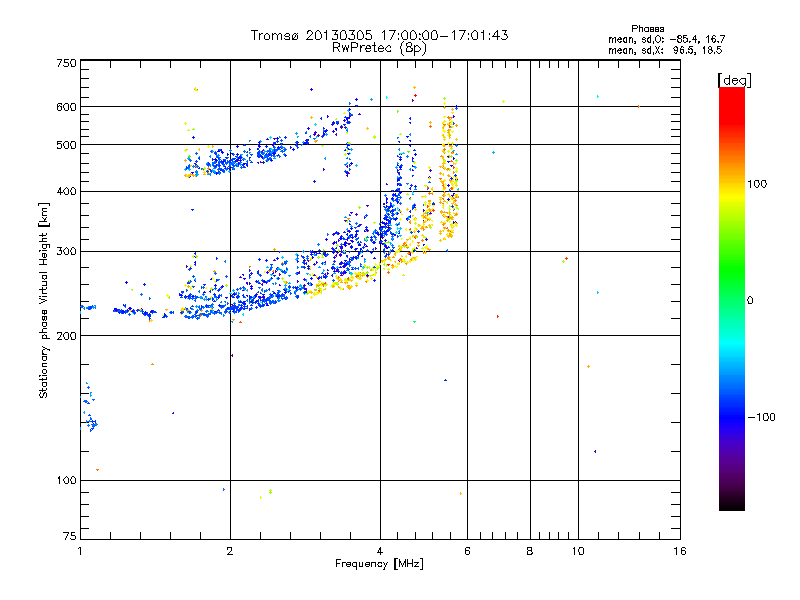The height and width of the screenshot is (600, 800).
Task: Click the y-axis label '400'
Action: click(66, 191)
